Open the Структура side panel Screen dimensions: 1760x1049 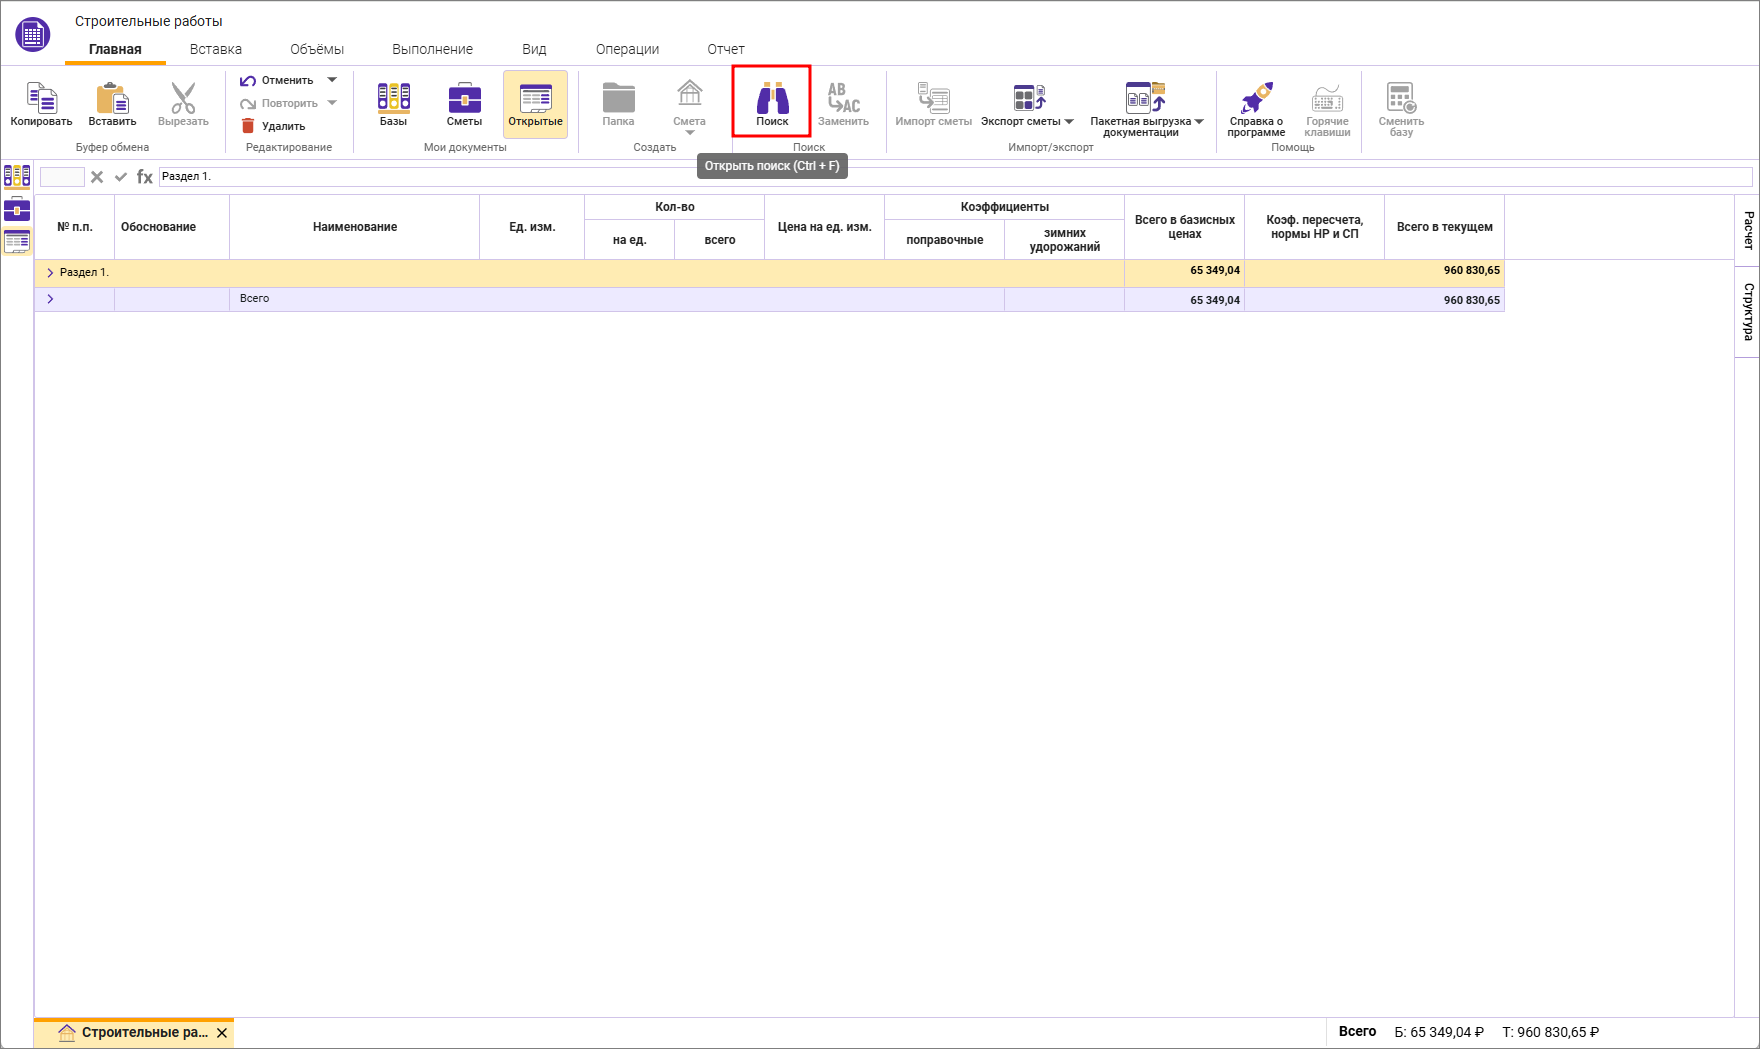tap(1747, 311)
